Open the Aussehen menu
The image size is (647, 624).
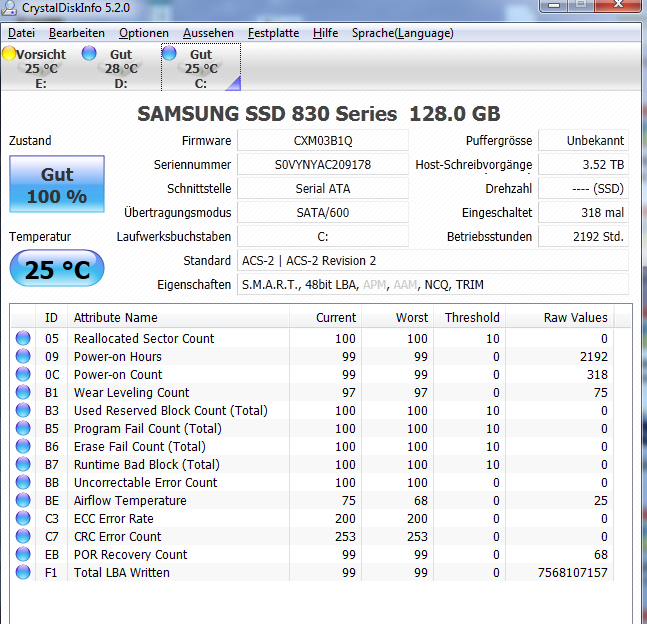(208, 33)
